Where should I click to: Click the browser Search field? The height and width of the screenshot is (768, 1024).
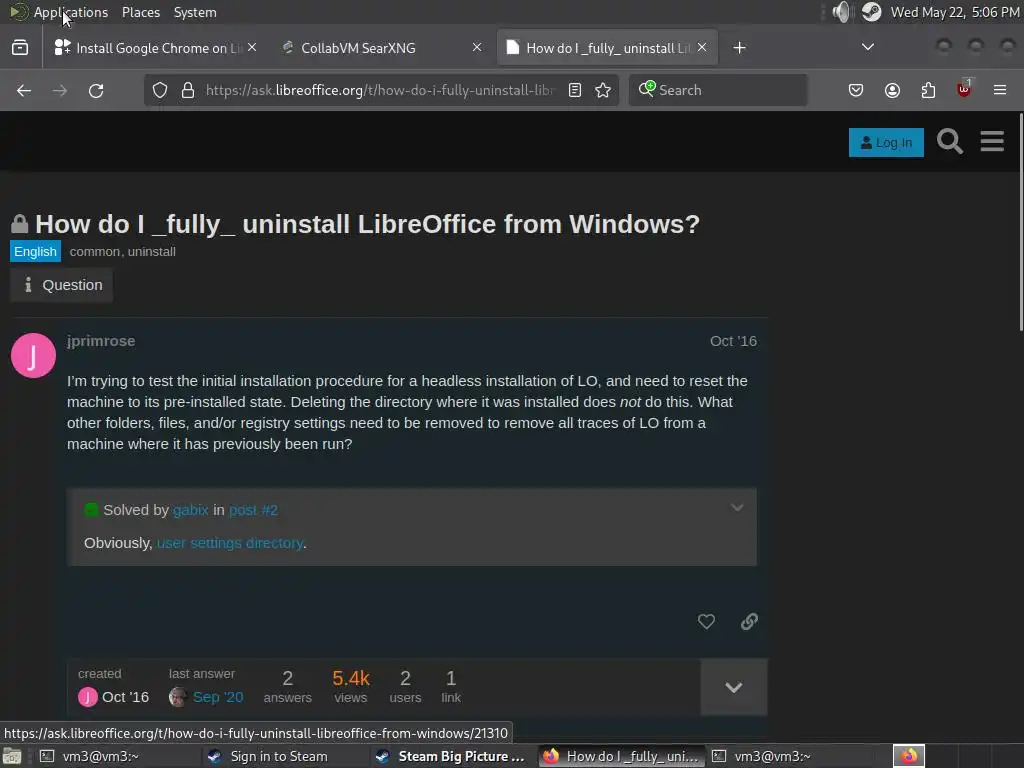(718, 90)
